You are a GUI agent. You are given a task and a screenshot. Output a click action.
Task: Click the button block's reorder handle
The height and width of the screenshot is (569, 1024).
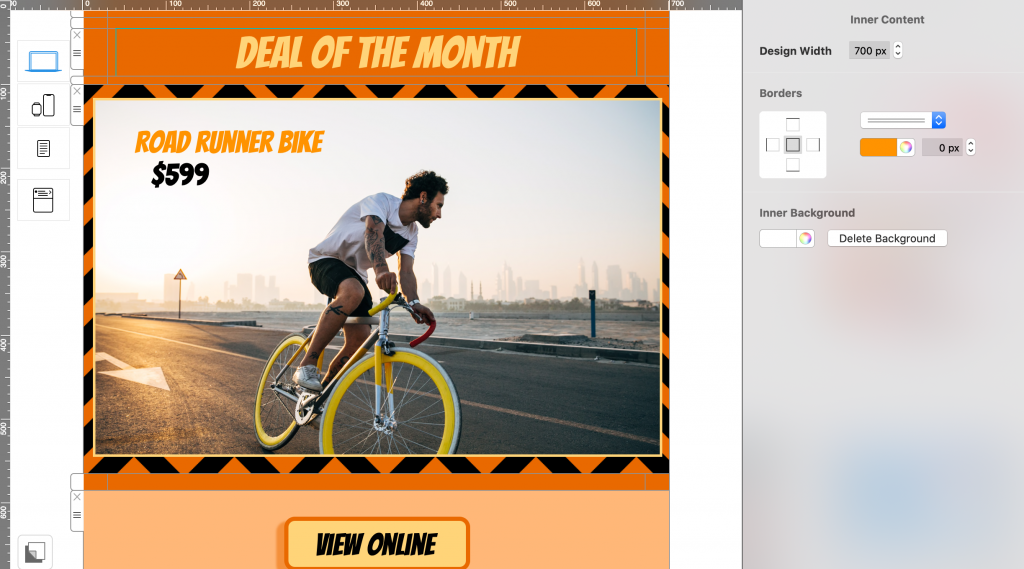pyautogui.click(x=77, y=515)
